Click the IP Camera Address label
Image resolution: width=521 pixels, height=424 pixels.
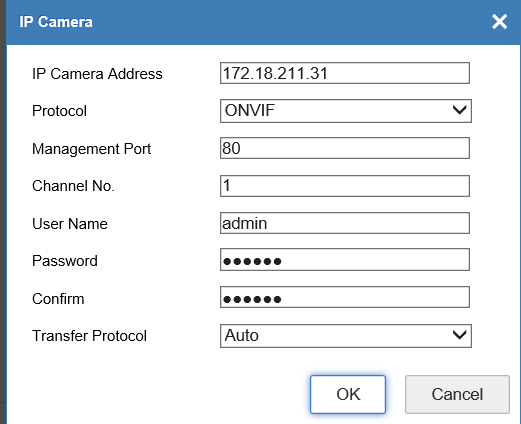[x=97, y=74]
